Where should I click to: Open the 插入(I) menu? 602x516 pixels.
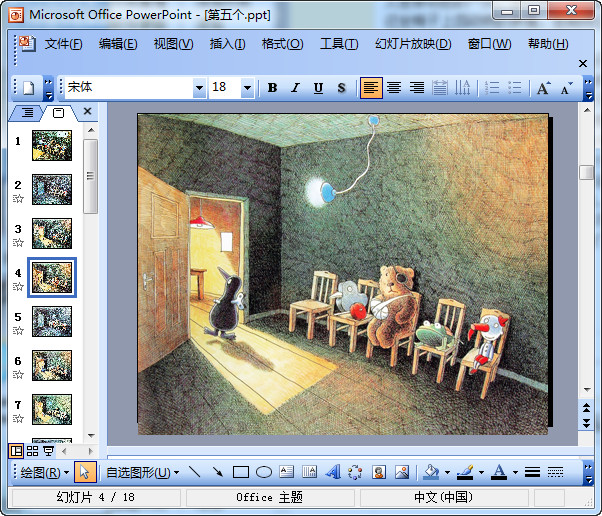[x=227, y=44]
